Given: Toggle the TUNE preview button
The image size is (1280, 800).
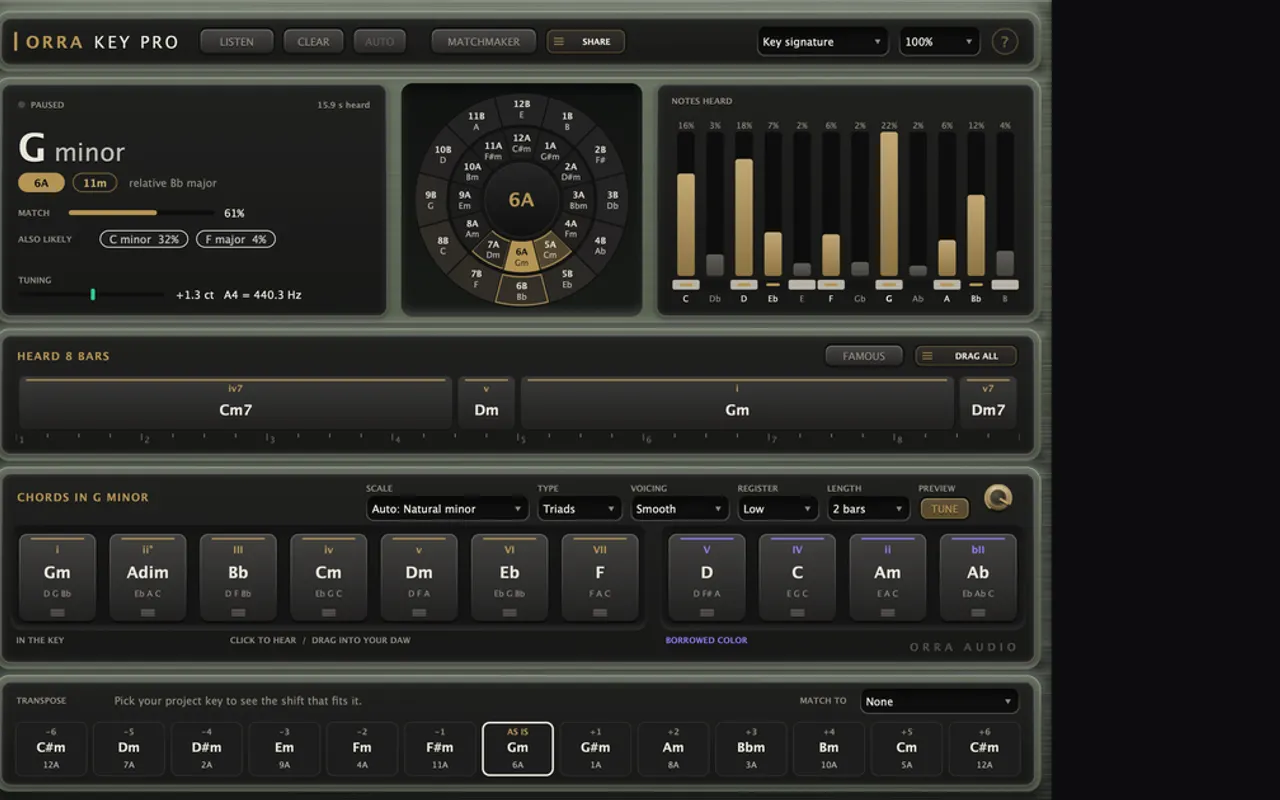Looking at the screenshot, I should click(944, 509).
